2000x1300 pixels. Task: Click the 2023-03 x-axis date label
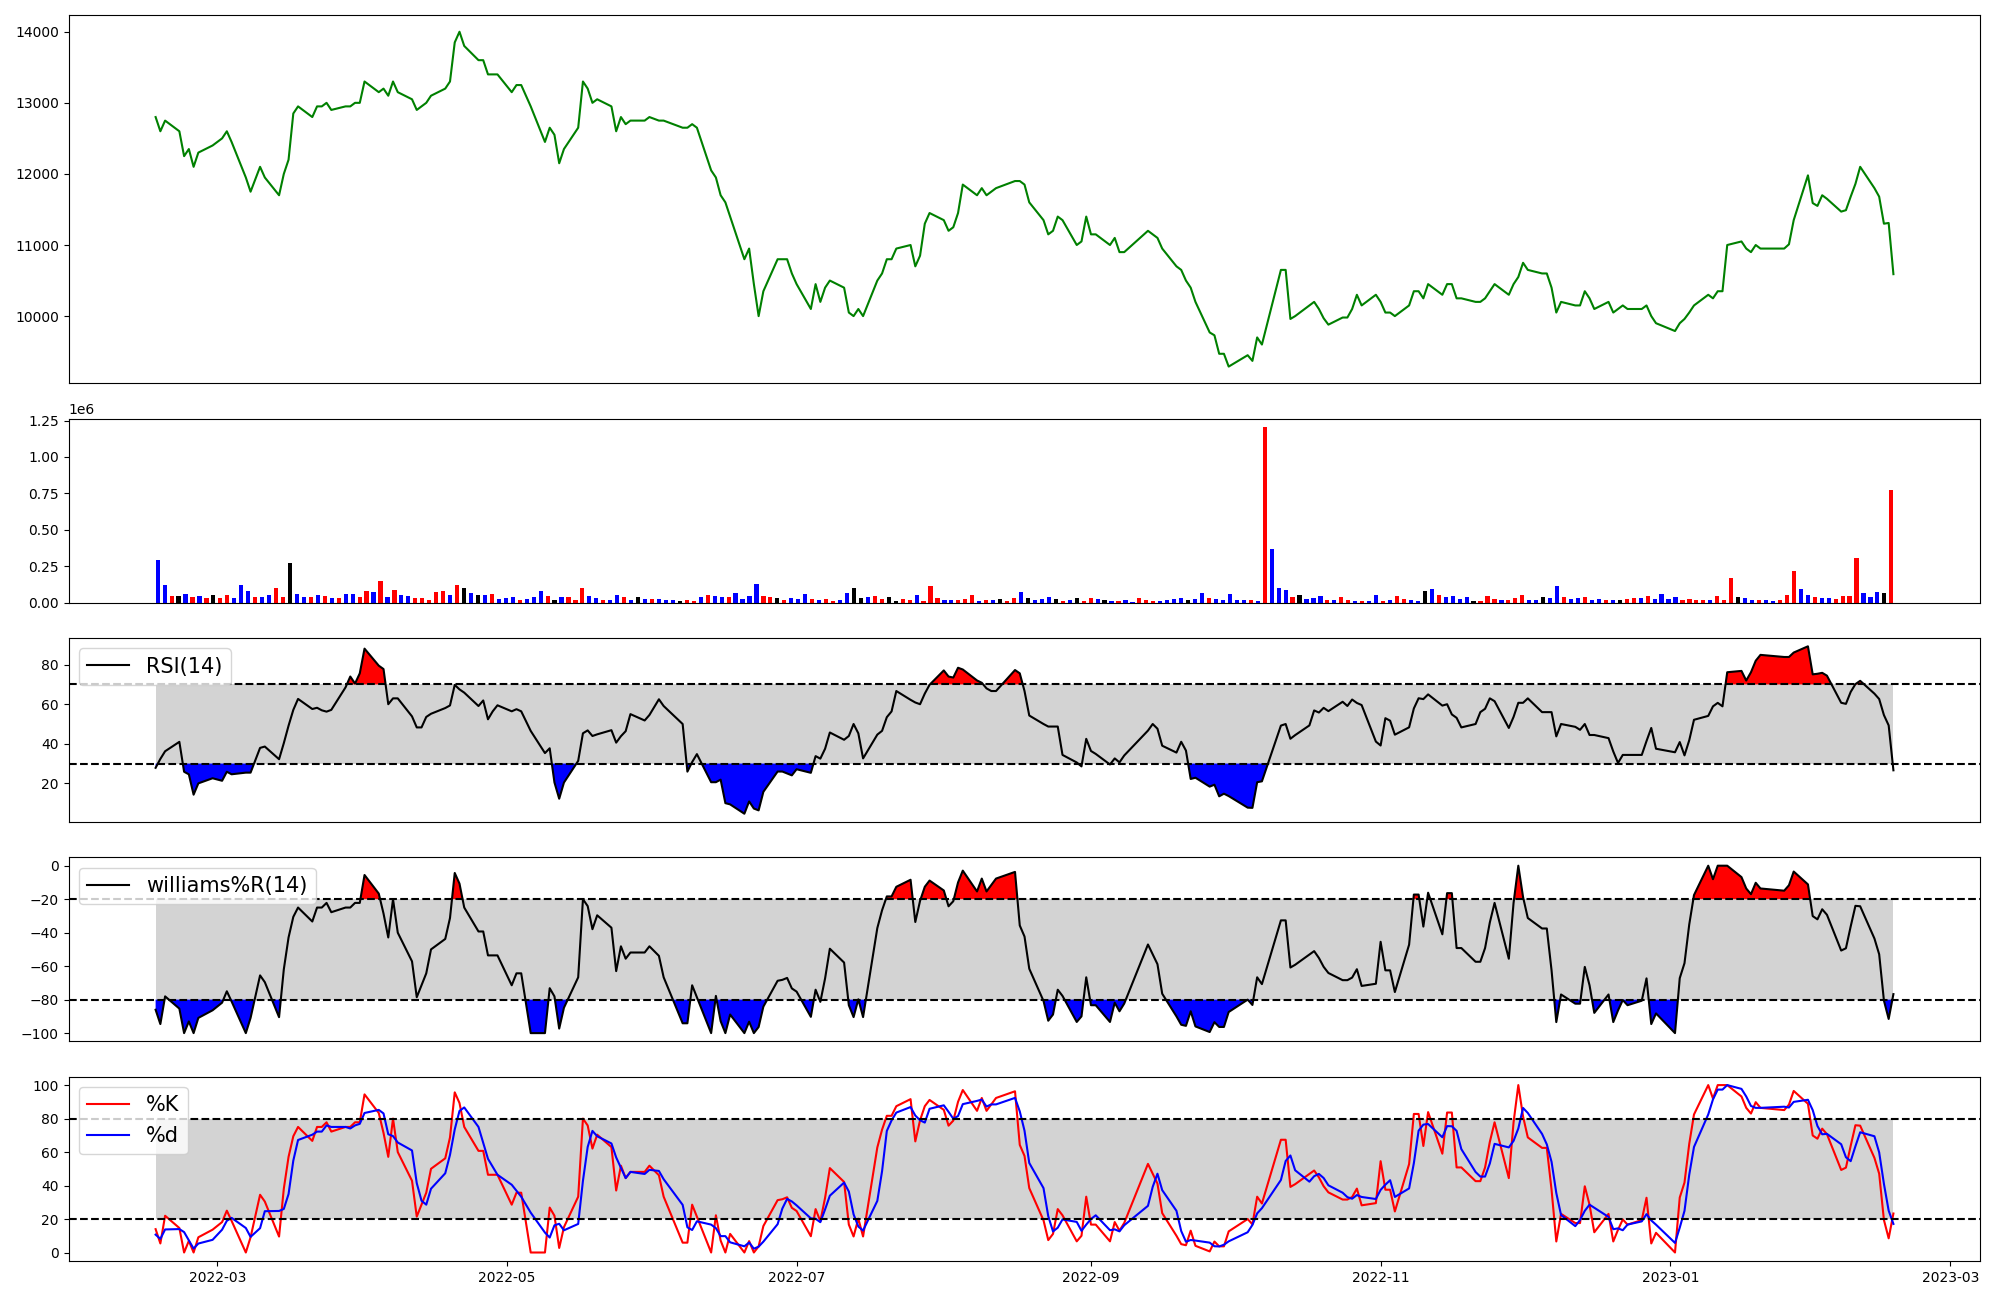[1950, 1277]
